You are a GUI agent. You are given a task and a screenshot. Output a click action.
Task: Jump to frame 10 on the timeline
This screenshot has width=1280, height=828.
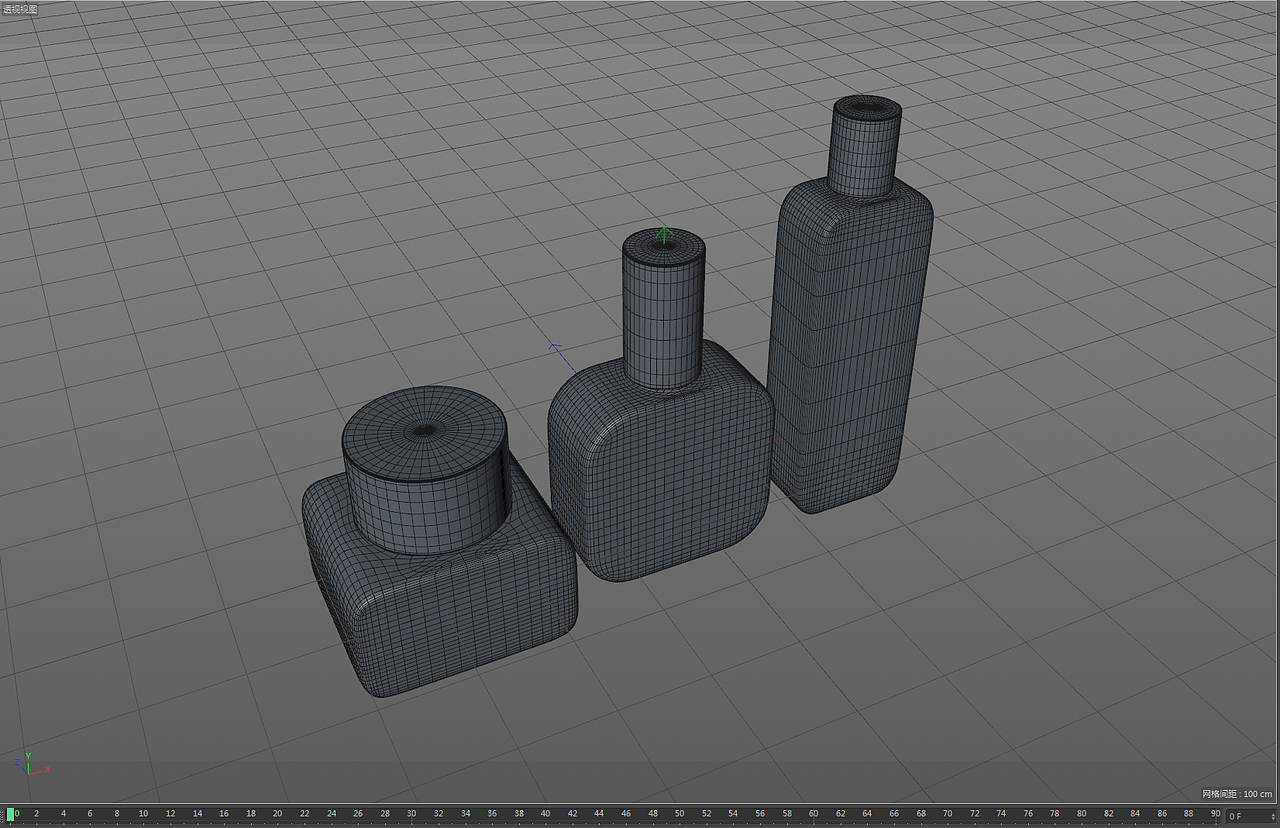pos(143,814)
